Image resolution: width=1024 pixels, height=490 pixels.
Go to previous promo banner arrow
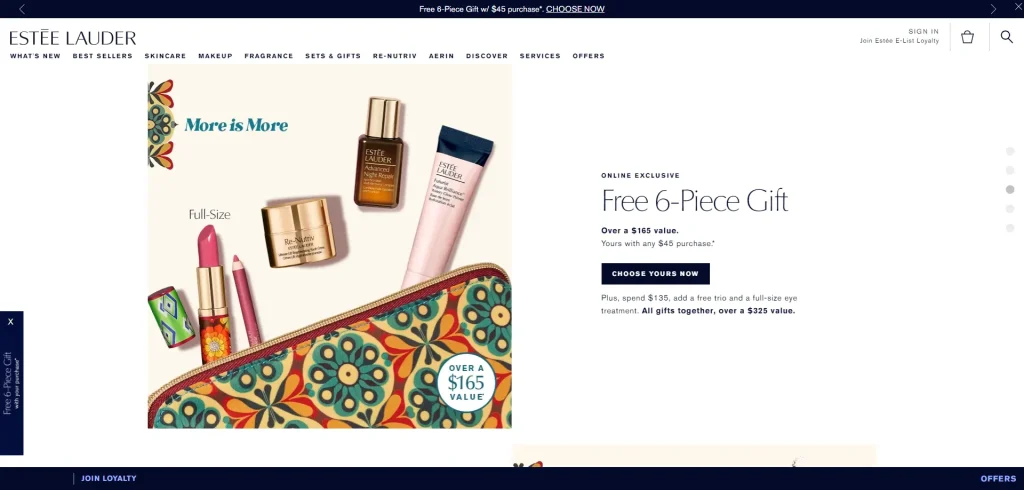22,9
